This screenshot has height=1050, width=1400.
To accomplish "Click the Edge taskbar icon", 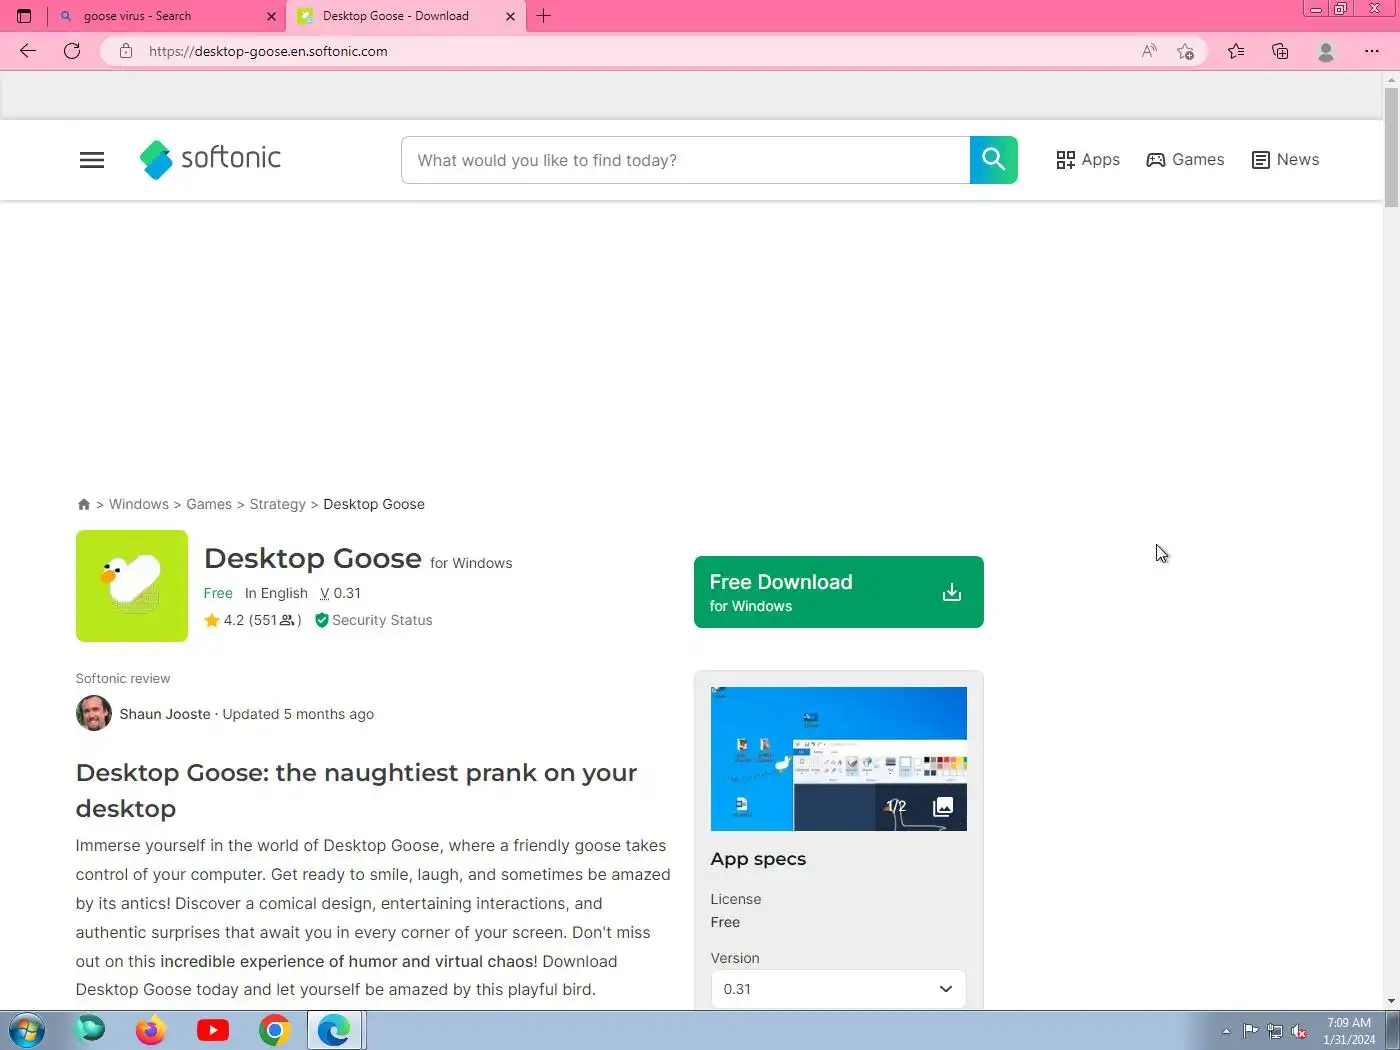I will [x=335, y=1030].
